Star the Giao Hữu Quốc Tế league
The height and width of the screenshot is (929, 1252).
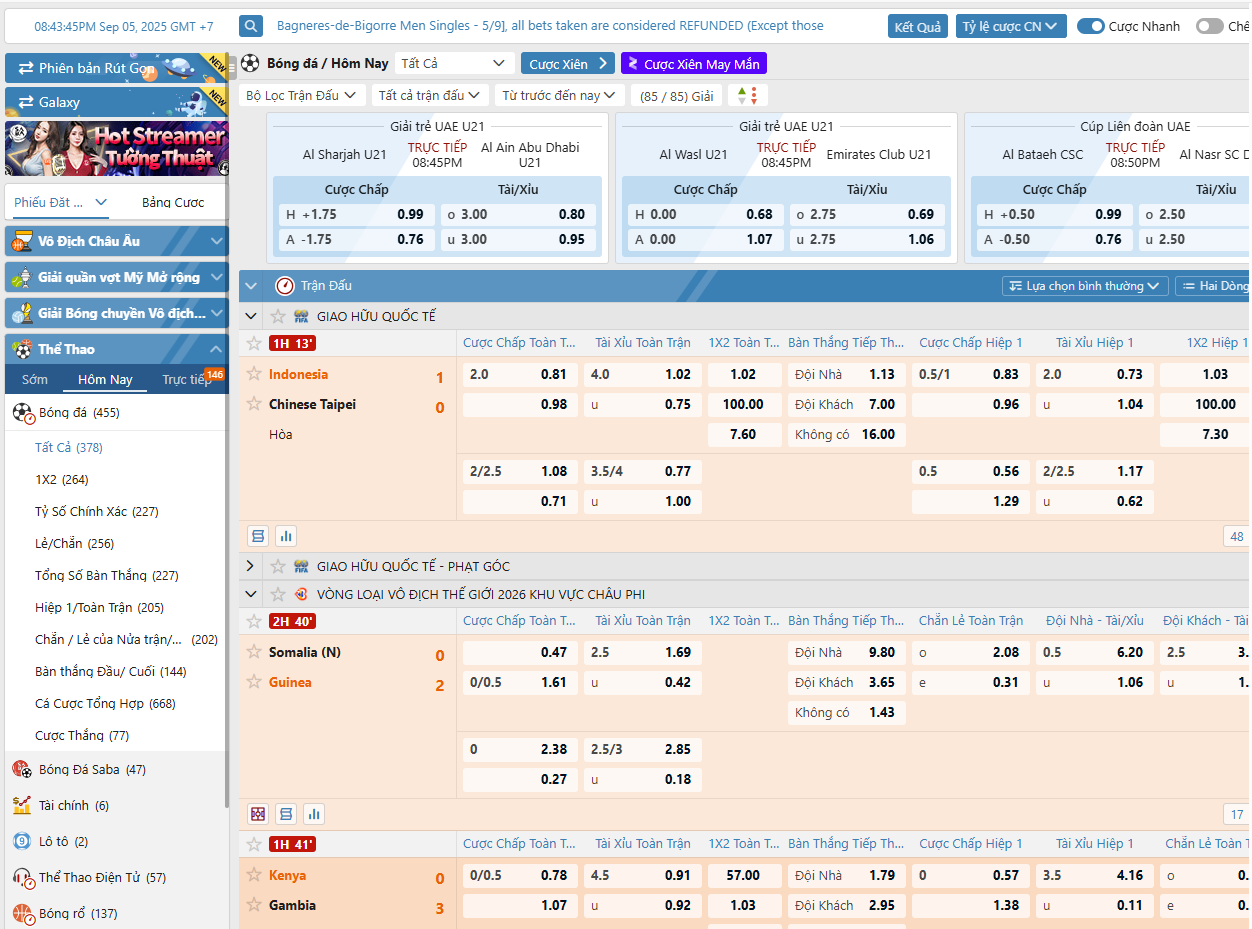click(279, 316)
